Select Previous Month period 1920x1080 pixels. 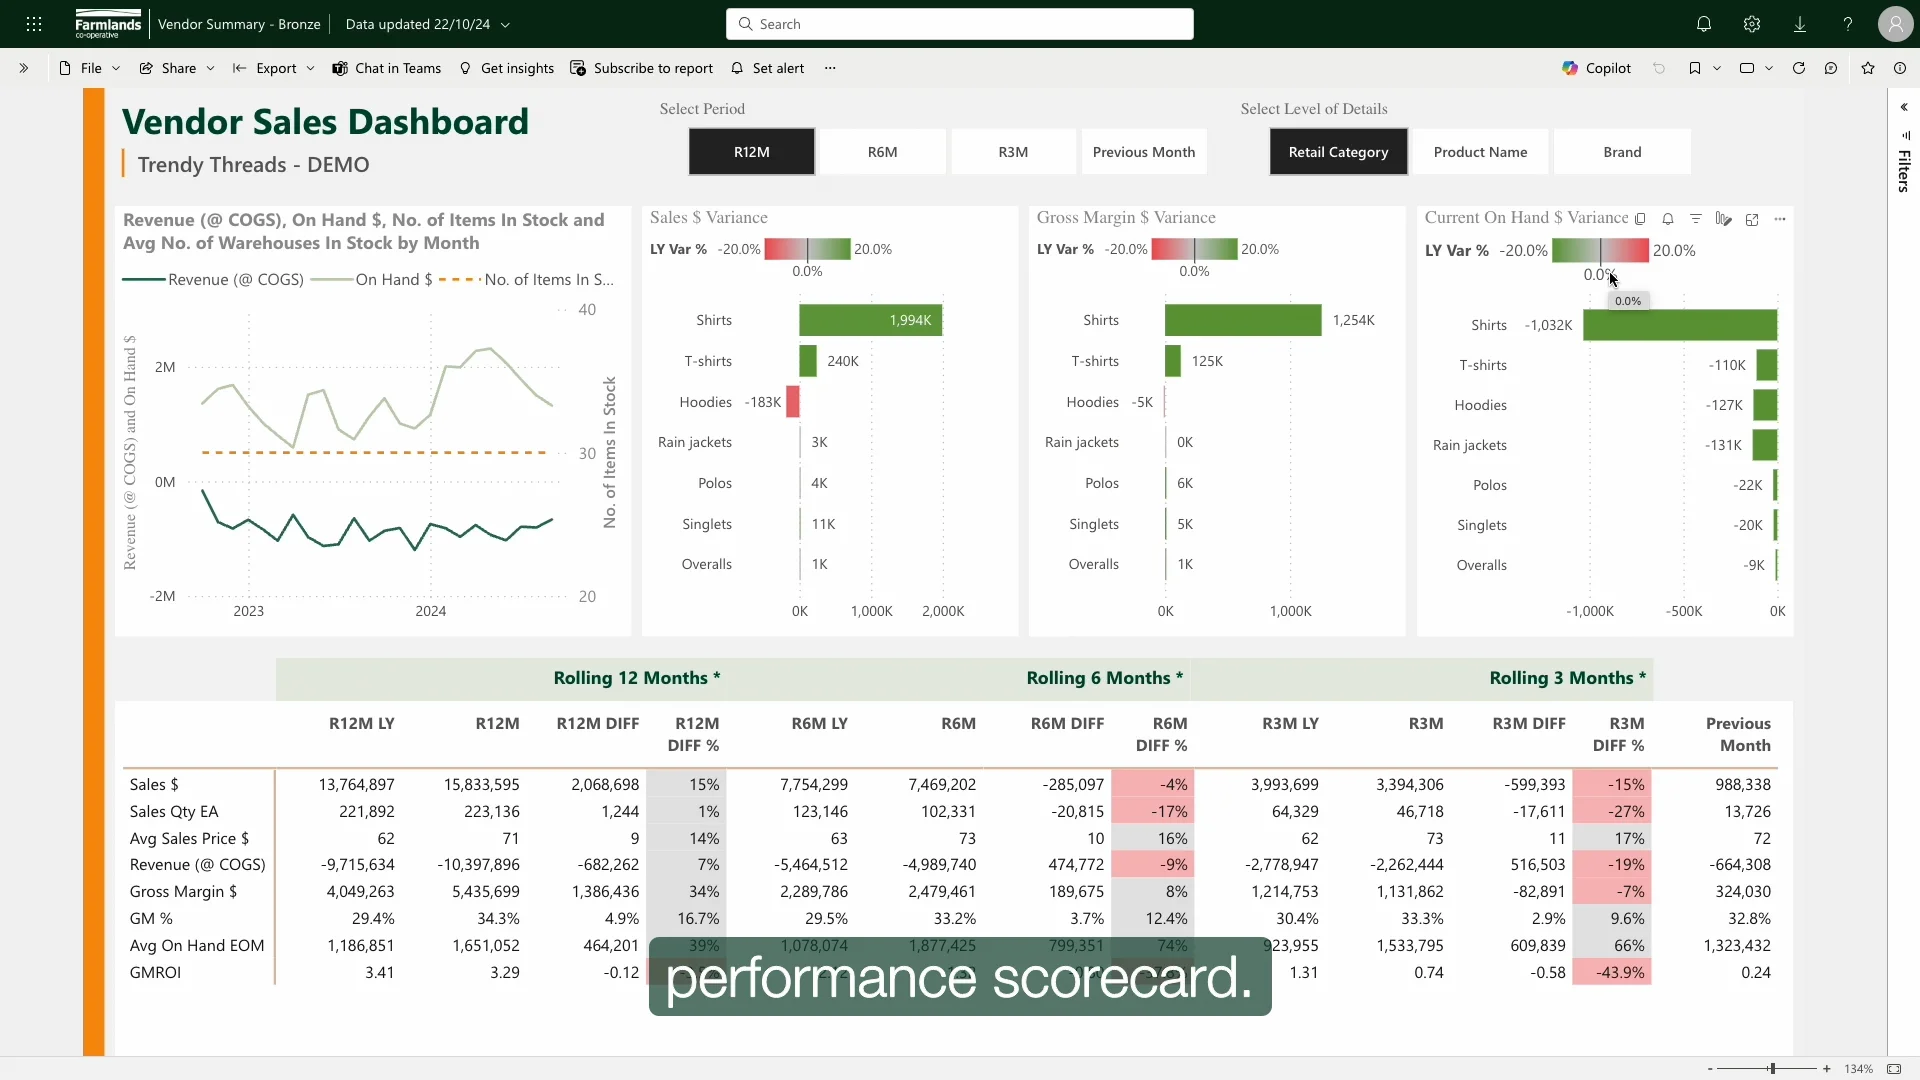[1144, 151]
